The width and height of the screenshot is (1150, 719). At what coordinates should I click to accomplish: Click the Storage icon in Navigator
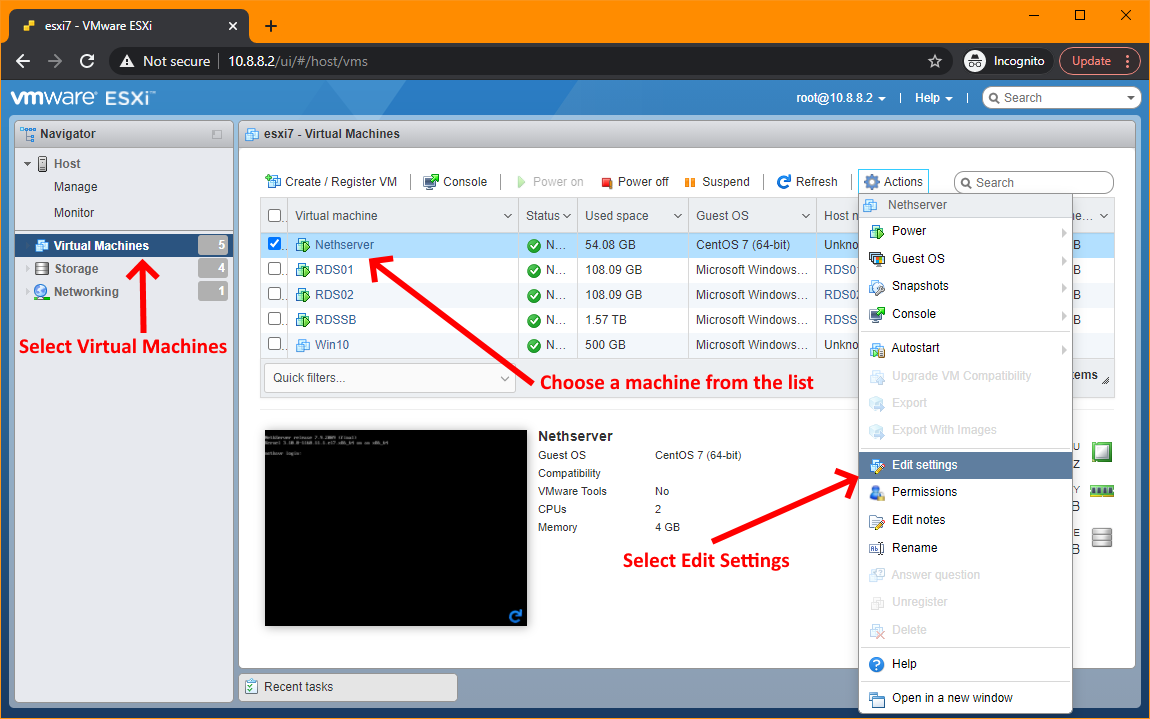coord(42,269)
